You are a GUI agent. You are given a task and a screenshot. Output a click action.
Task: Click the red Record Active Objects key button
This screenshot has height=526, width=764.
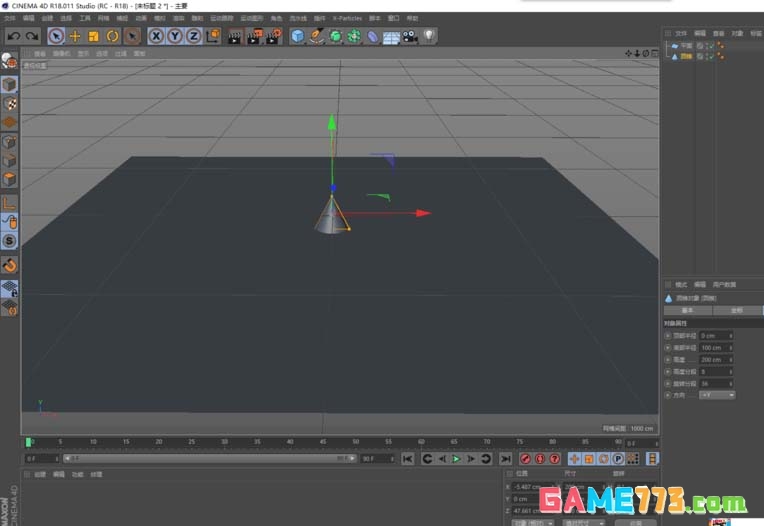click(x=525, y=459)
